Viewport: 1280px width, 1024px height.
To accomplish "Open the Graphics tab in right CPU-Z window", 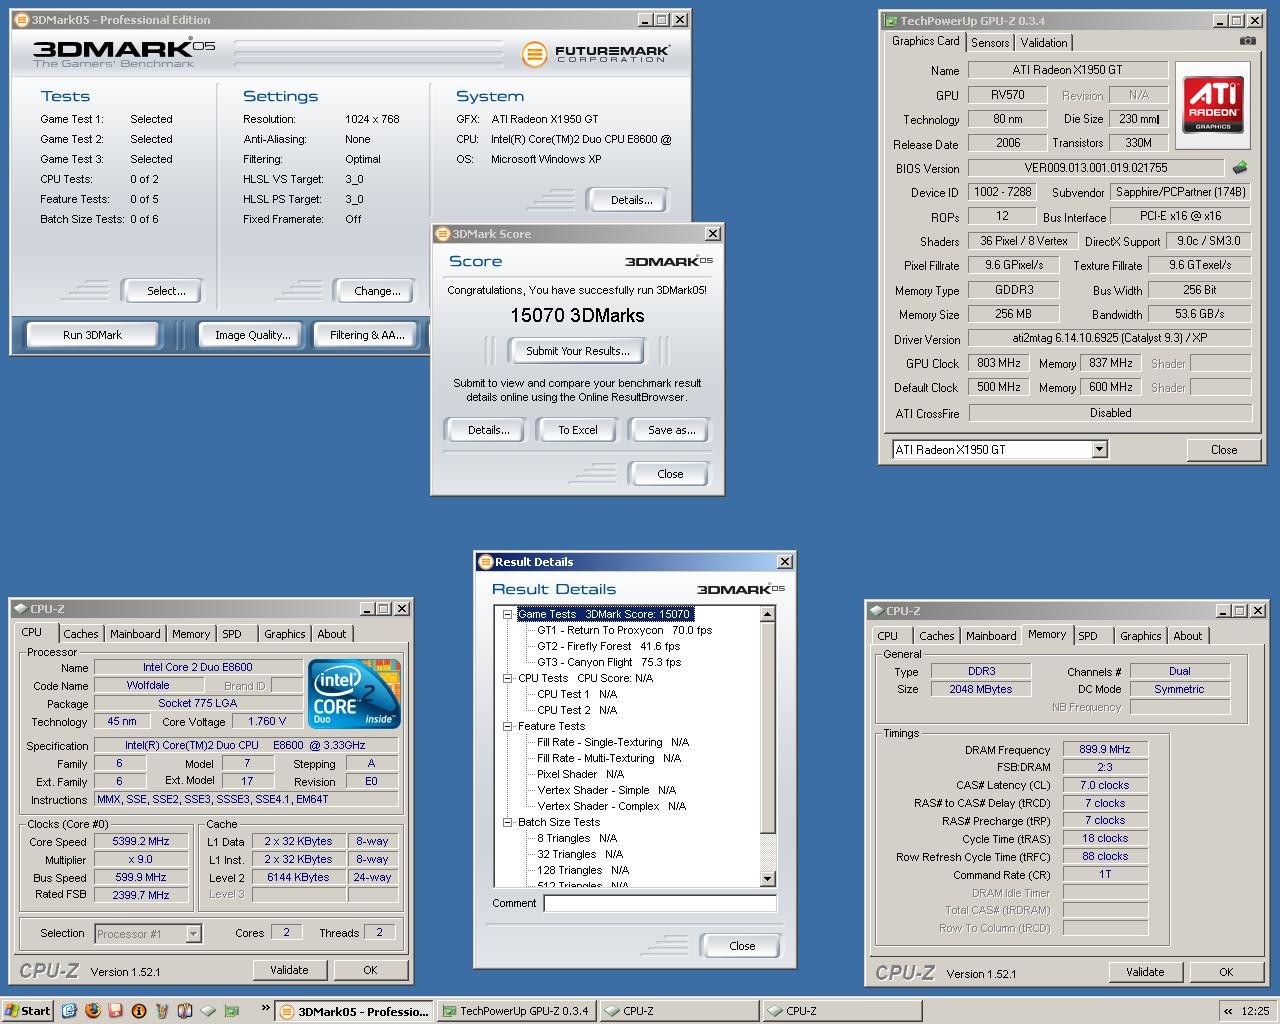I will click(x=1141, y=636).
